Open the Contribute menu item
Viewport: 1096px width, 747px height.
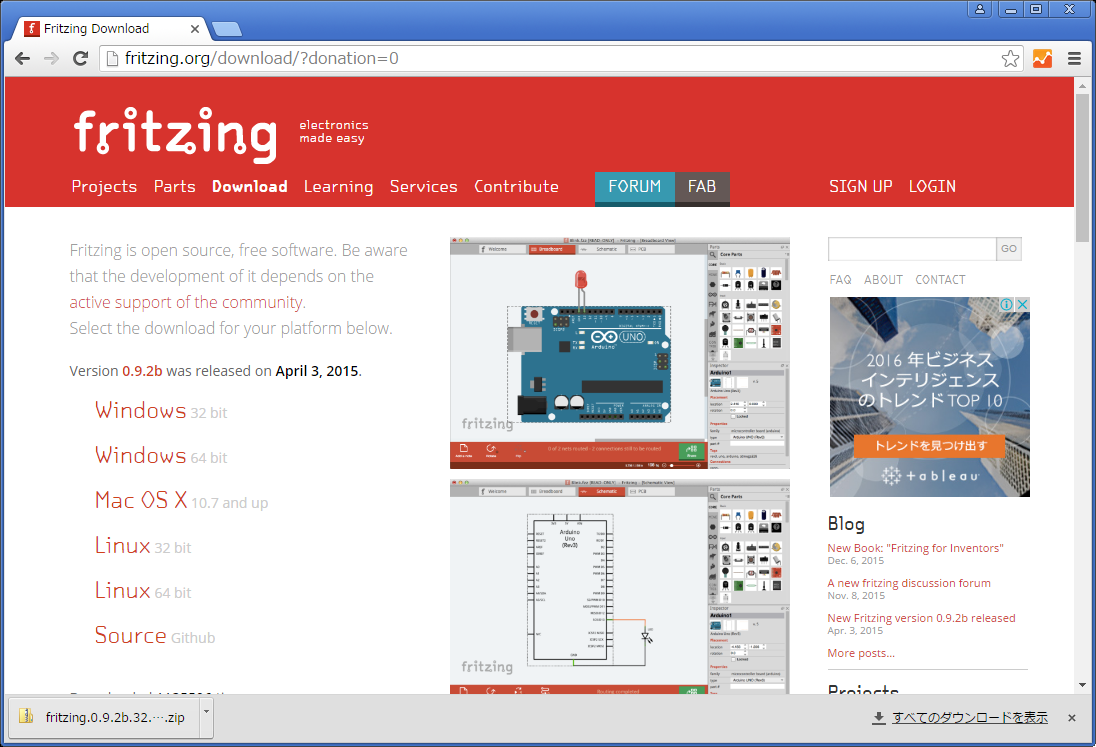point(517,187)
